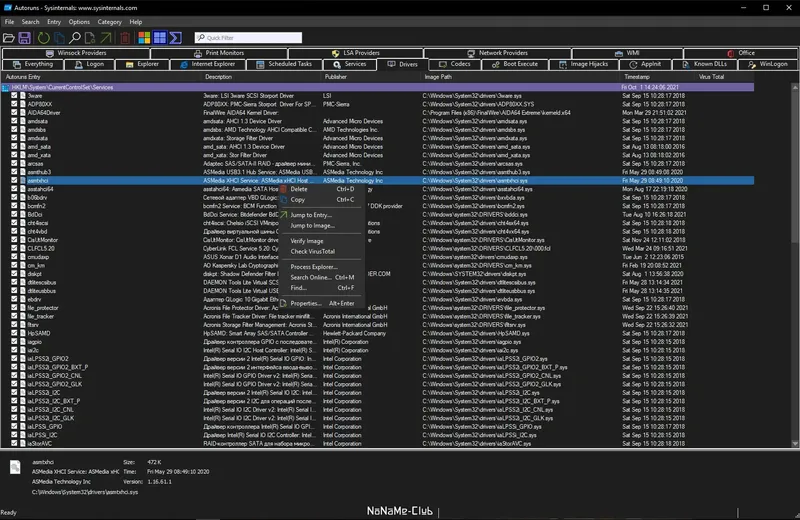The width and height of the screenshot is (800, 520).
Task: Click the colorful Windows logo toolbar icon
Action: [x=144, y=37]
